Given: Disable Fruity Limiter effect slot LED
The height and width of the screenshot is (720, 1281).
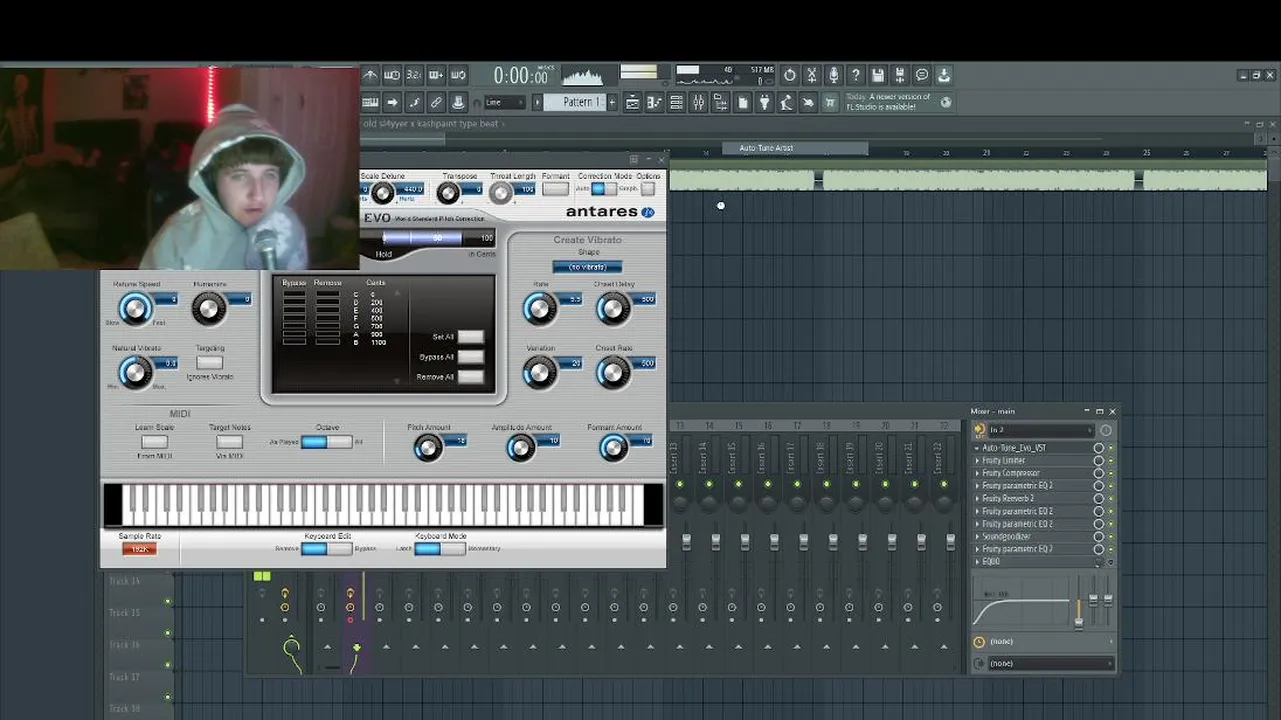Looking at the screenshot, I should point(1110,460).
